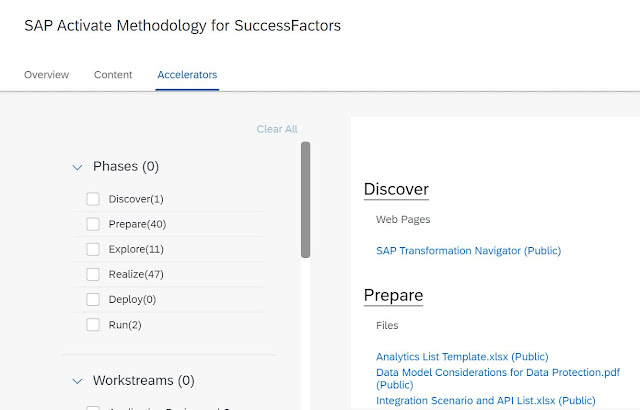Tick the Explore(11) checkbox
Viewport: 640px width, 410px height.
pyautogui.click(x=93, y=249)
